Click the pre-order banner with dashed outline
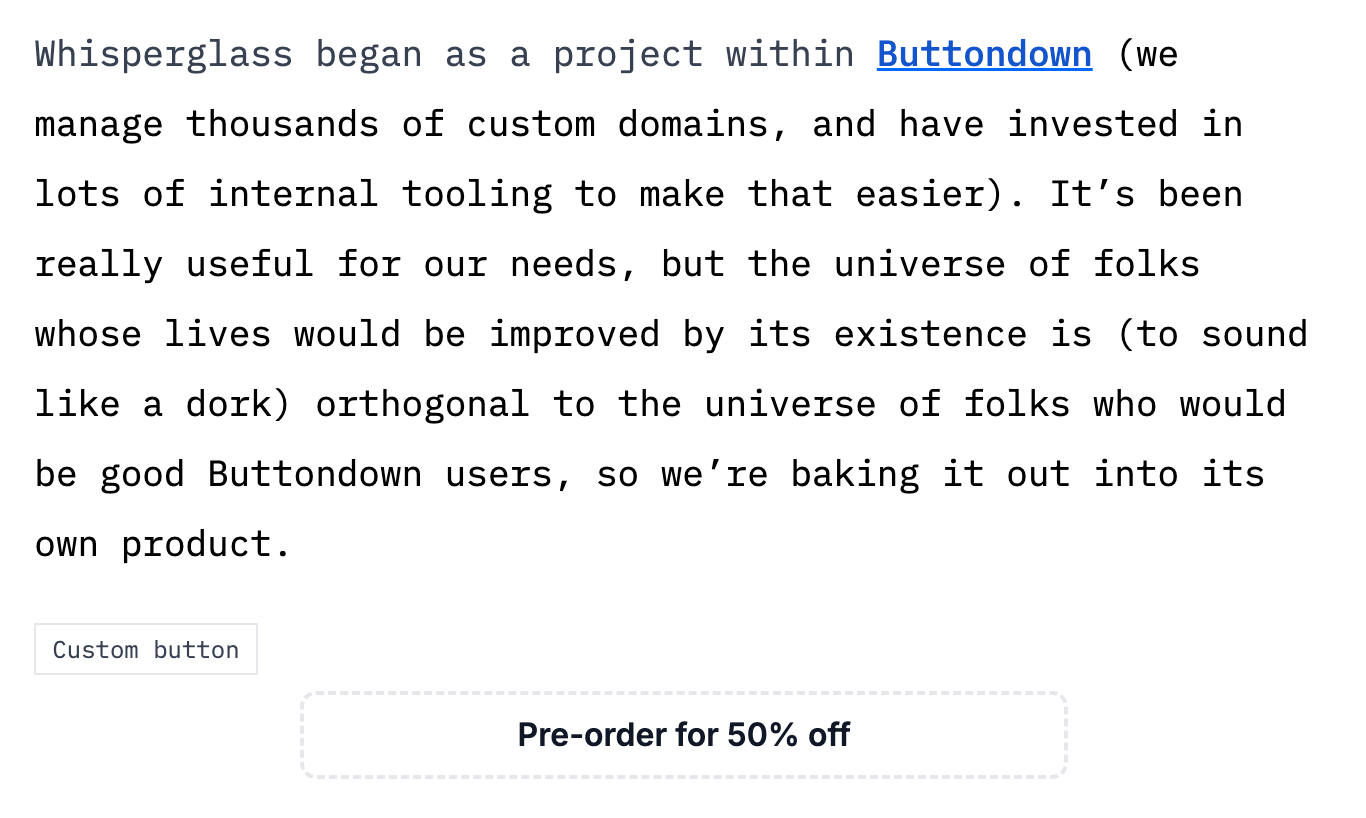Image resolution: width=1366 pixels, height=818 pixels. (683, 734)
